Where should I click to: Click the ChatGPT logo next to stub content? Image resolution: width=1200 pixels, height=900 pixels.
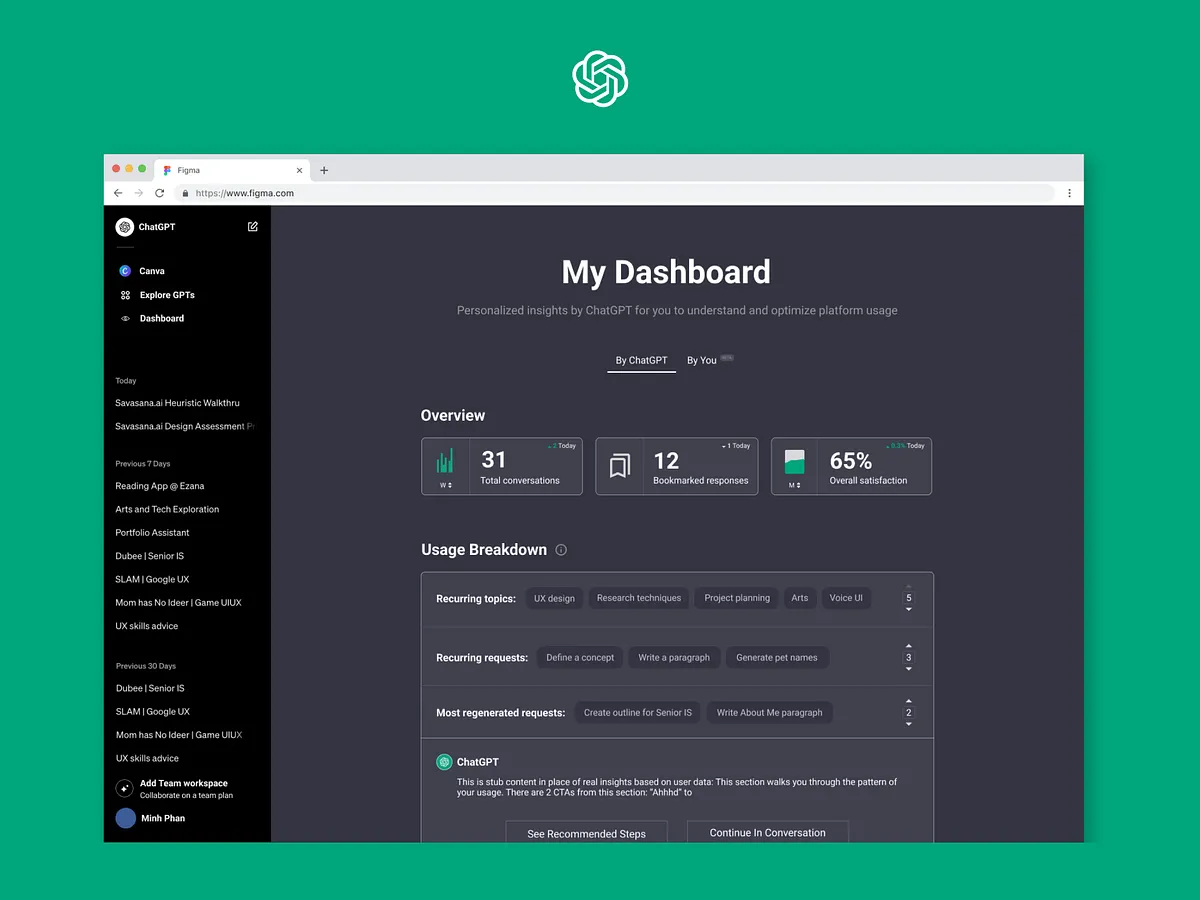coord(443,761)
